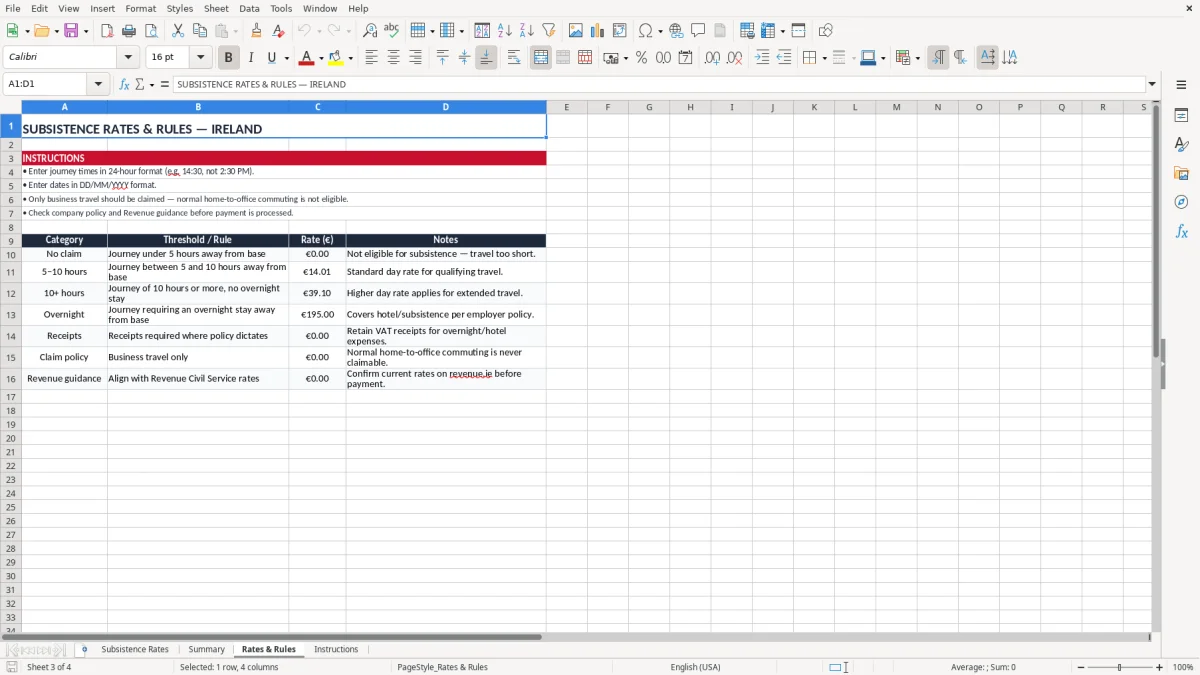The height and width of the screenshot is (675, 1200).
Task: Click the Save document icon
Action: [x=71, y=31]
